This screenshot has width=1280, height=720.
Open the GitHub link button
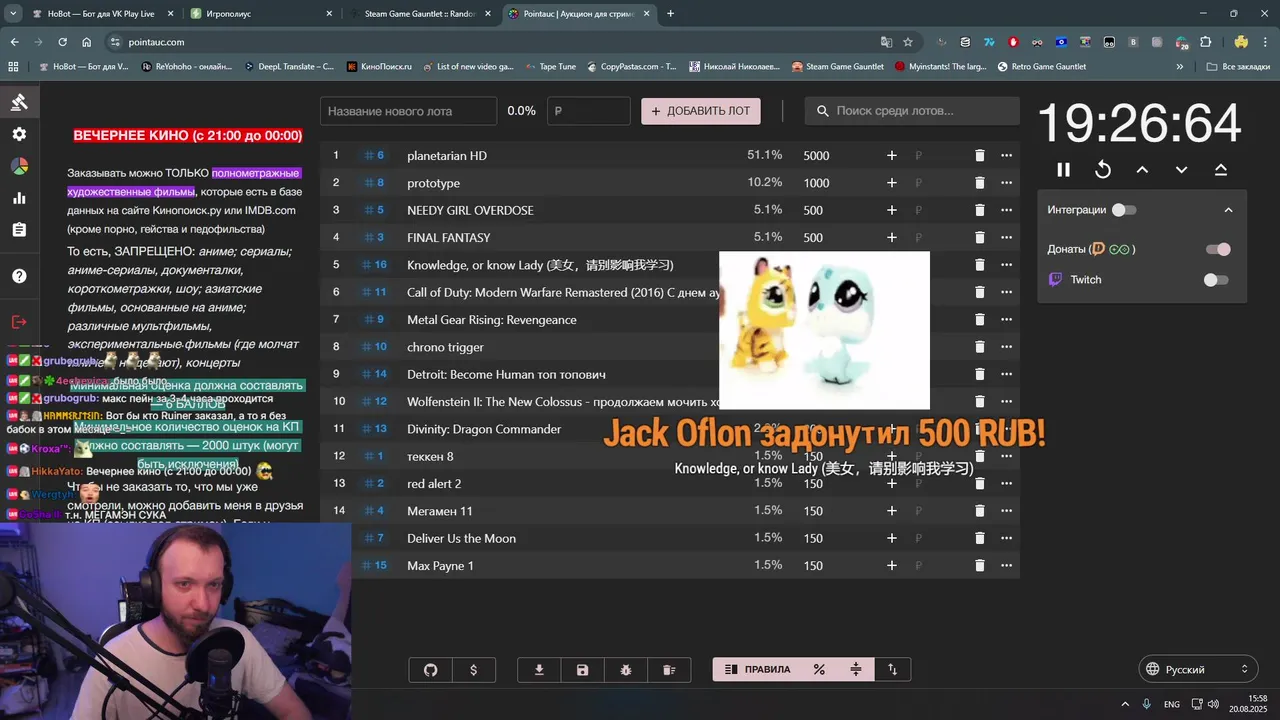click(x=430, y=670)
